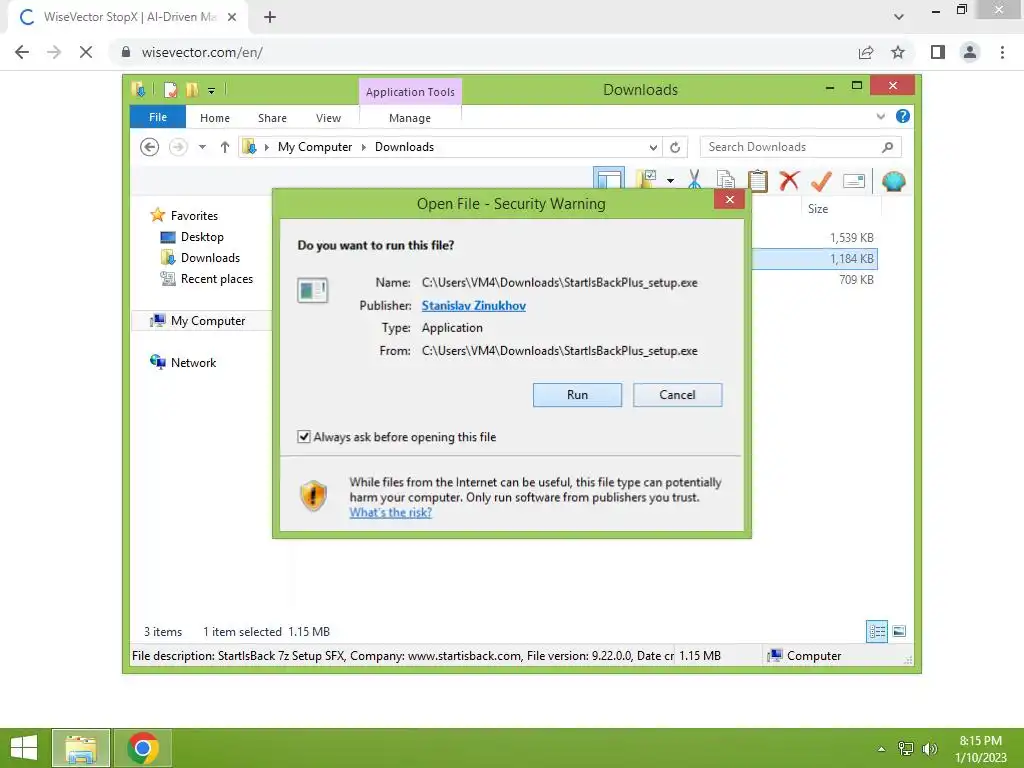Switch to the View ribbon tab
The height and width of the screenshot is (768, 1024).
click(328, 118)
